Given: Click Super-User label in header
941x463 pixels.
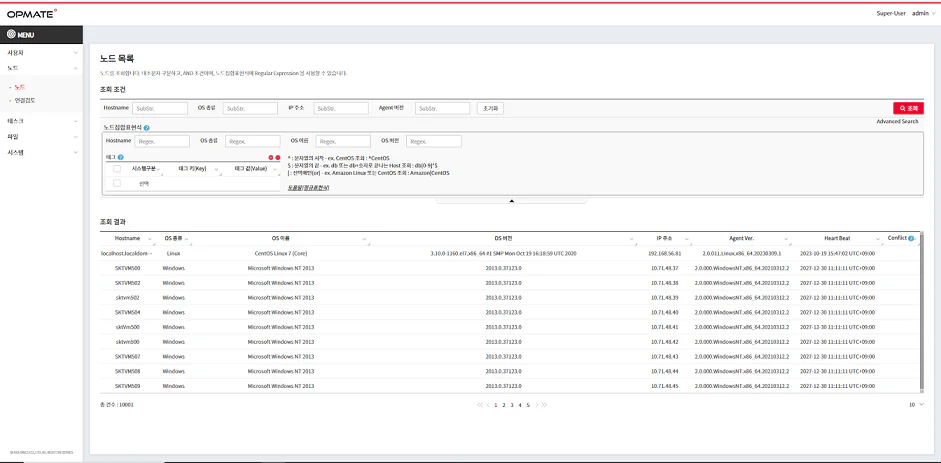Looking at the screenshot, I should 891,13.
